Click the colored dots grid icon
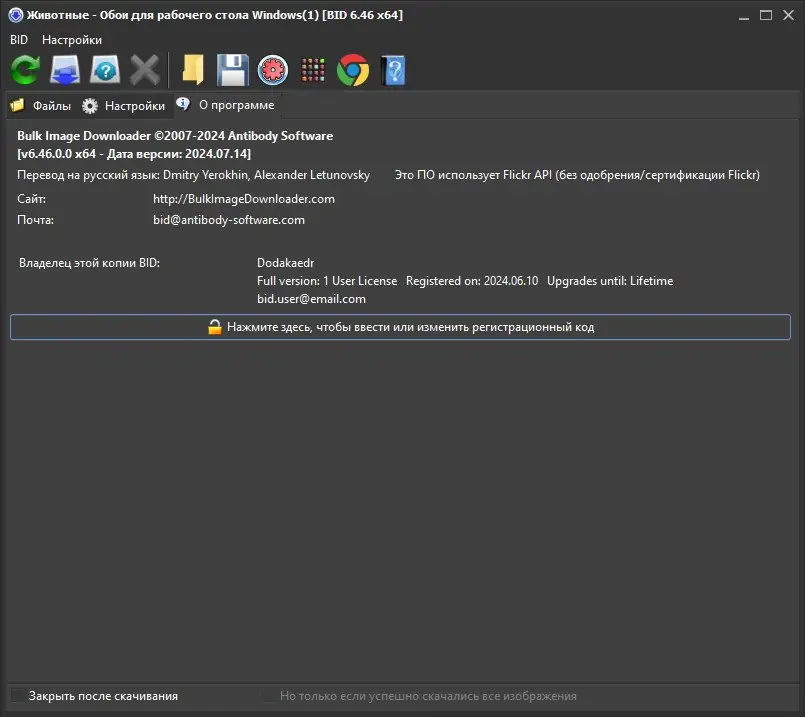 [313, 70]
